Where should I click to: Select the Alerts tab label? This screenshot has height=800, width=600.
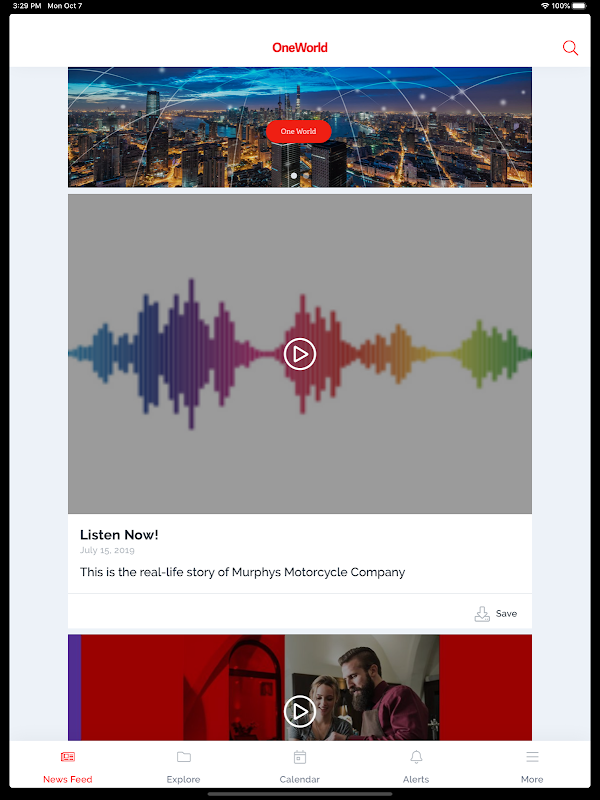[416, 779]
